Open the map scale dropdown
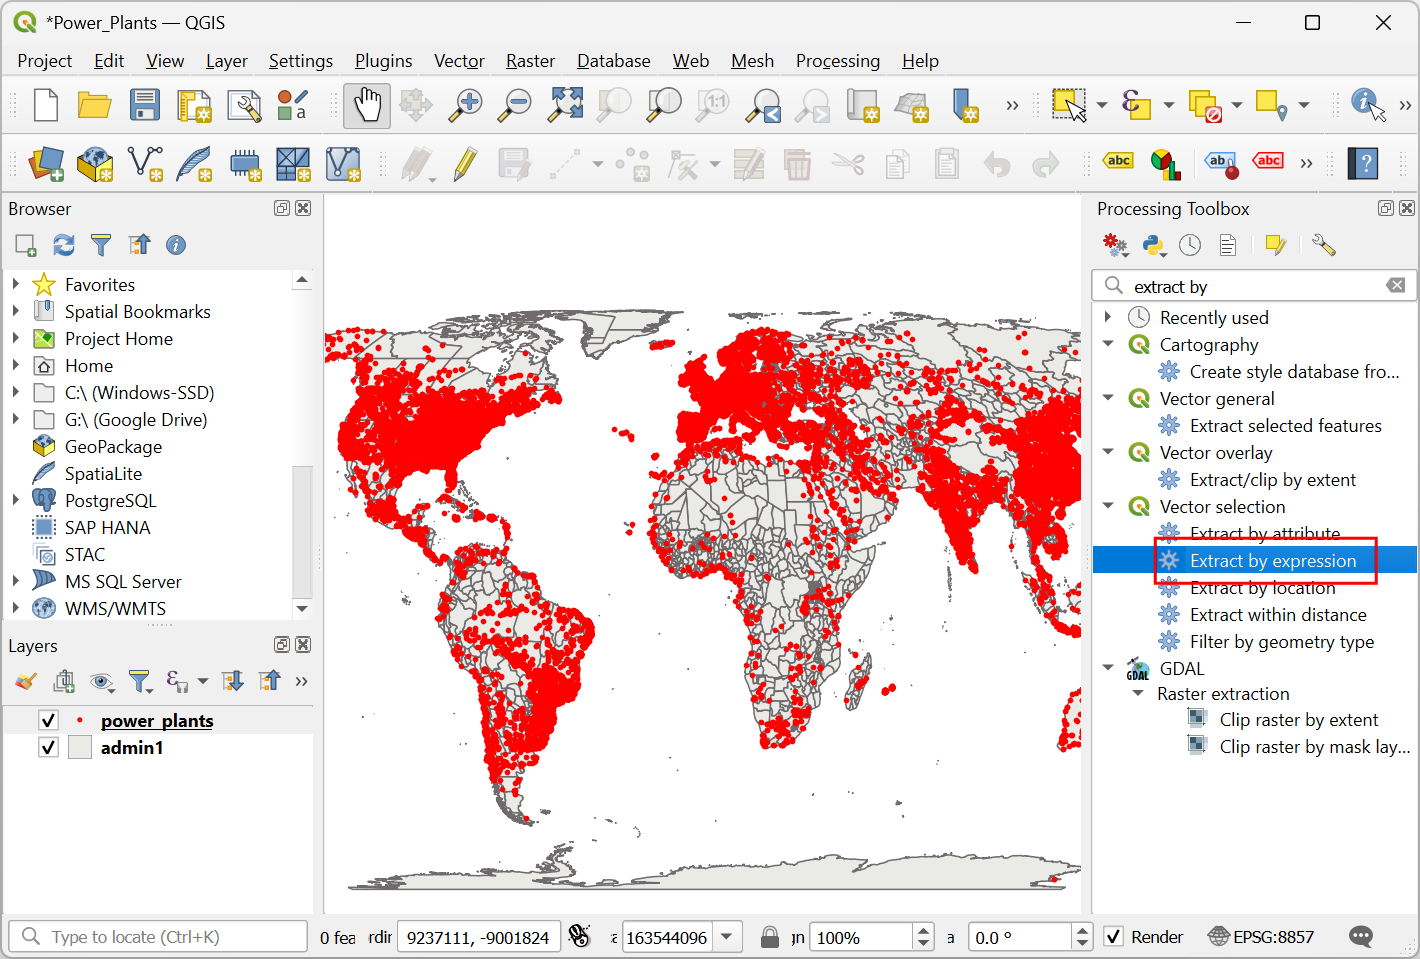 tap(727, 937)
